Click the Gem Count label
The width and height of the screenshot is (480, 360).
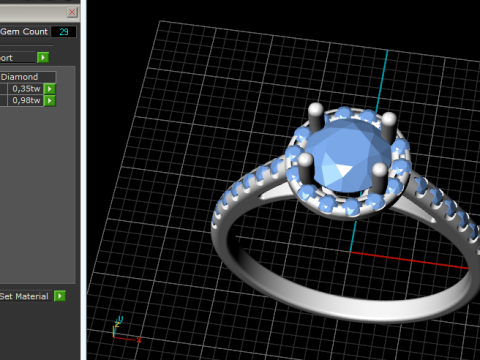tap(24, 32)
